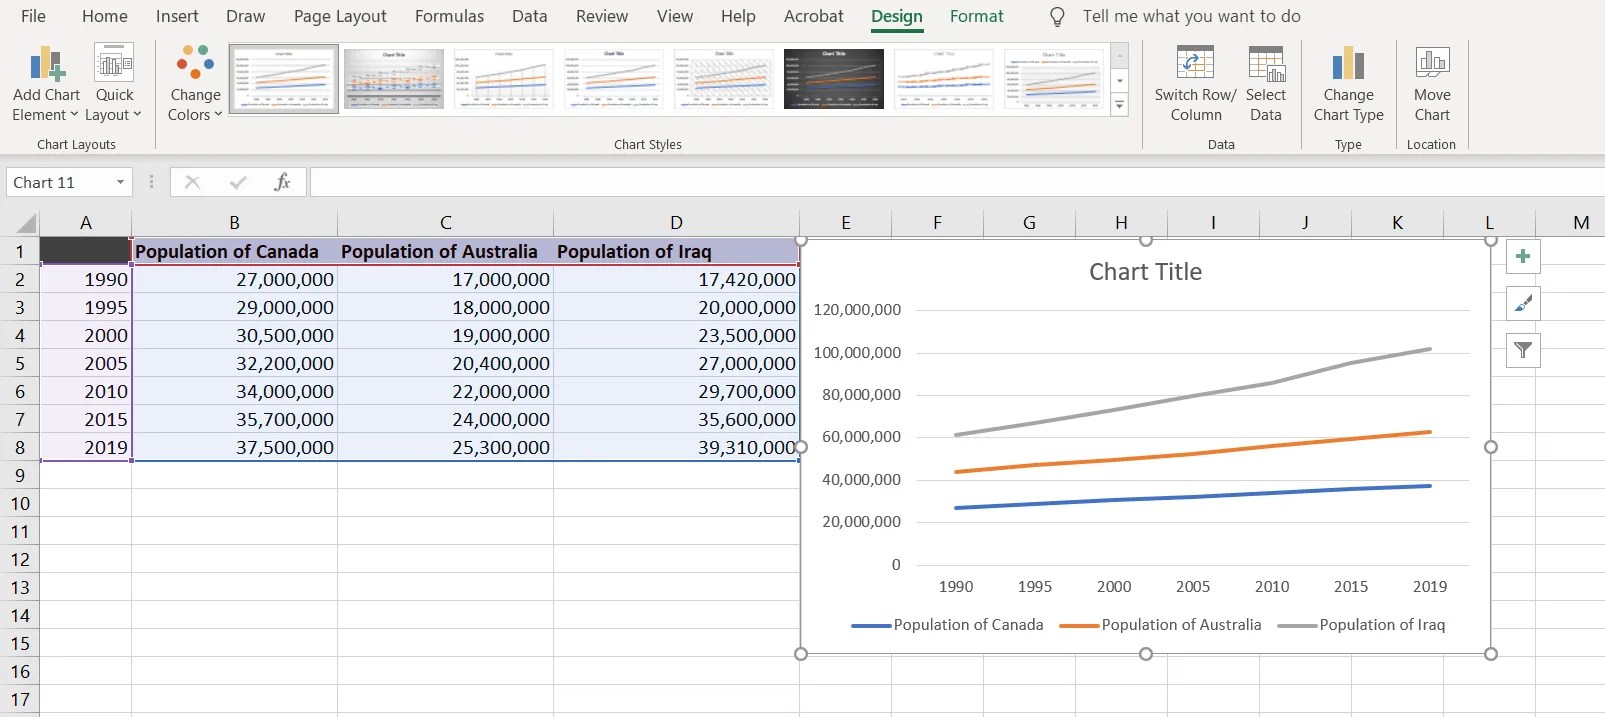Expand the Chart Styles gallery more arrow

coord(1120,104)
